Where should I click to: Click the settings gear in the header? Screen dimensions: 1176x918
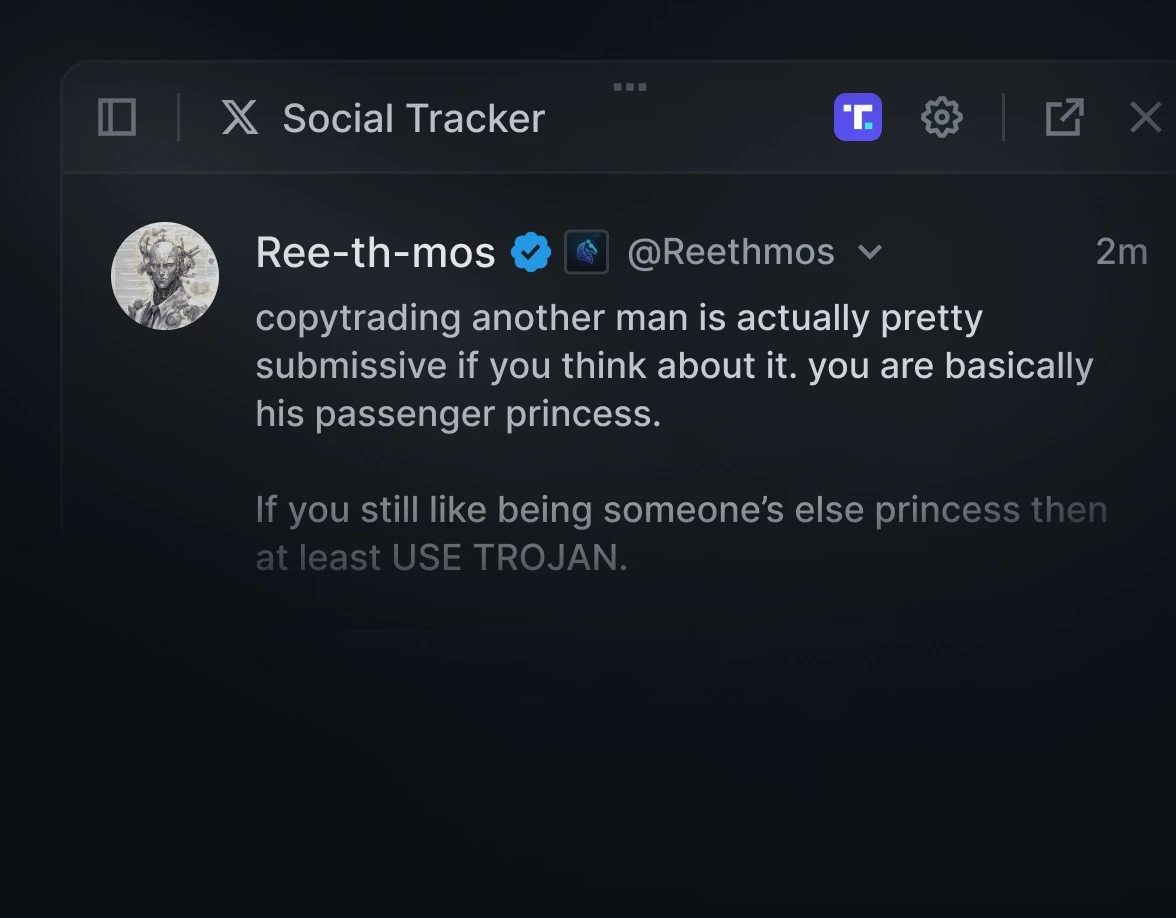(941, 117)
